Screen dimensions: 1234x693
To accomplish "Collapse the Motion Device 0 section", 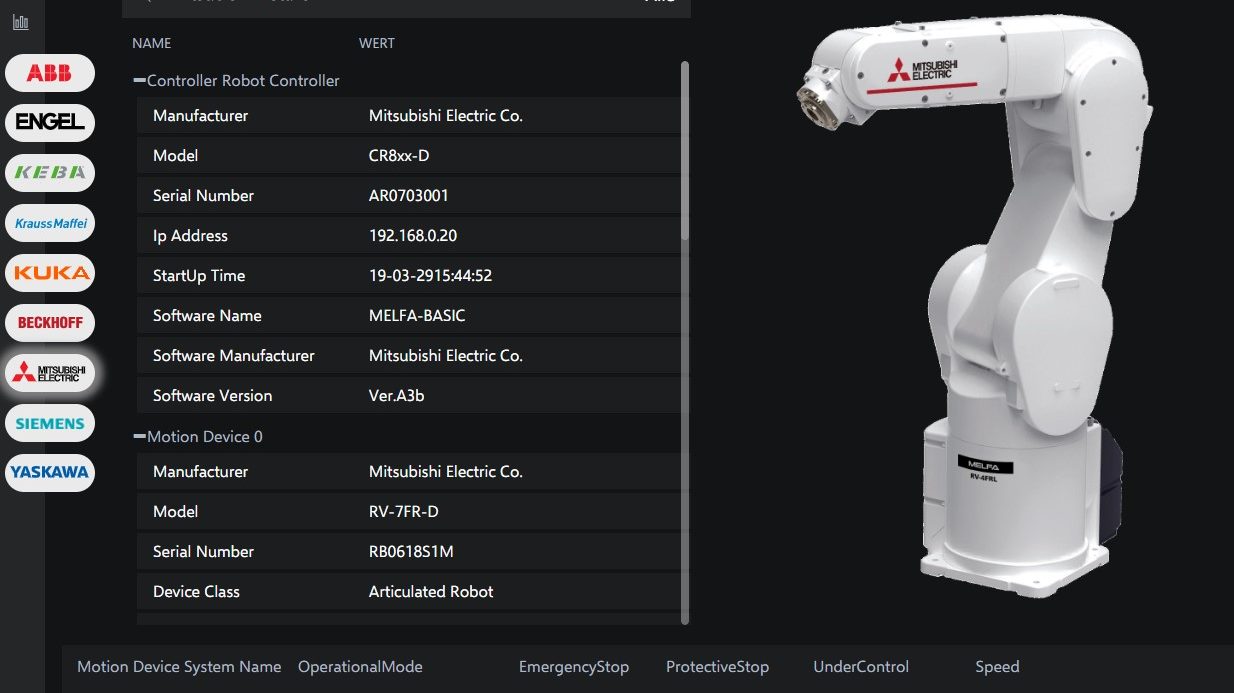I will (141, 436).
